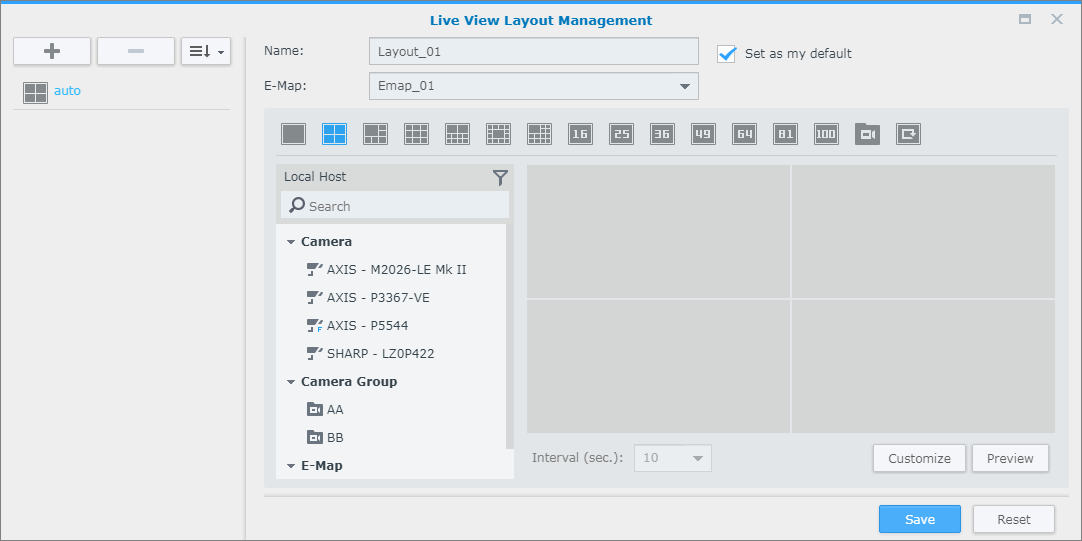The width and height of the screenshot is (1082, 541).
Task: Choose the sequential rotation layout icon
Action: point(908,134)
